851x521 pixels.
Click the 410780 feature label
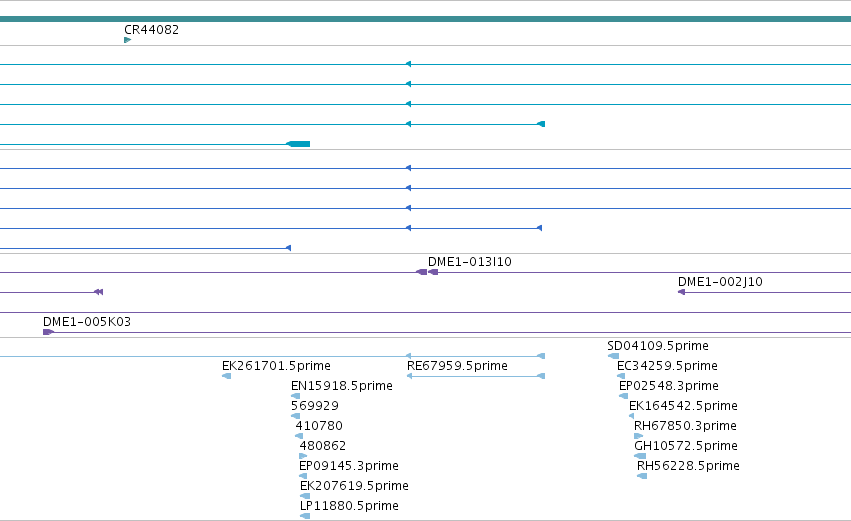click(x=319, y=426)
